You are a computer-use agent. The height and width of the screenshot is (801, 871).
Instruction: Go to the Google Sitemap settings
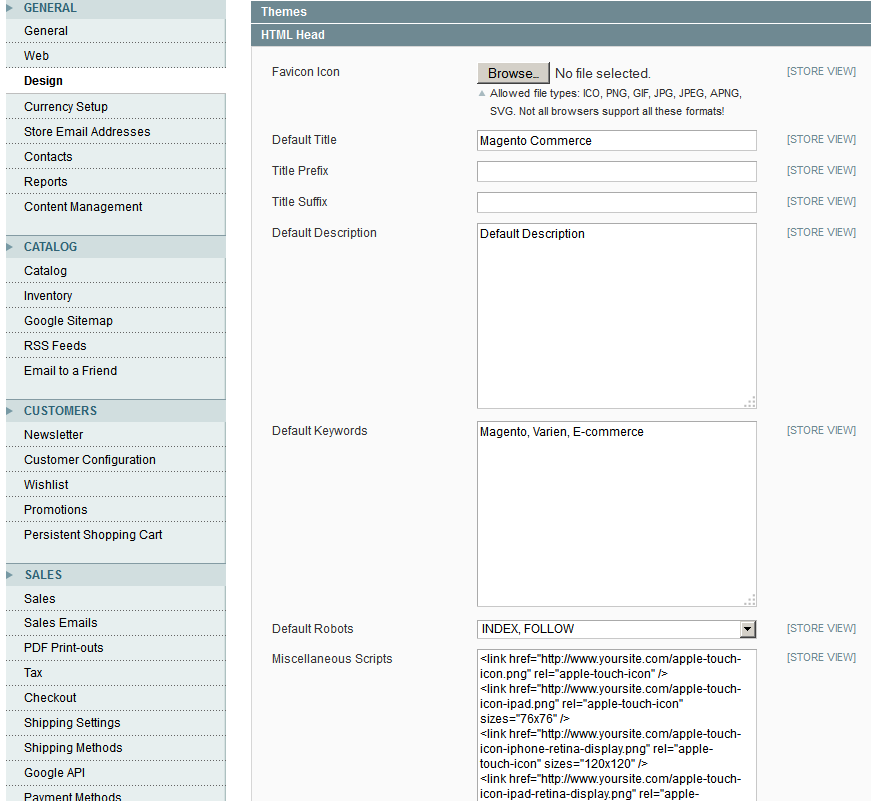pyautogui.click(x=68, y=321)
